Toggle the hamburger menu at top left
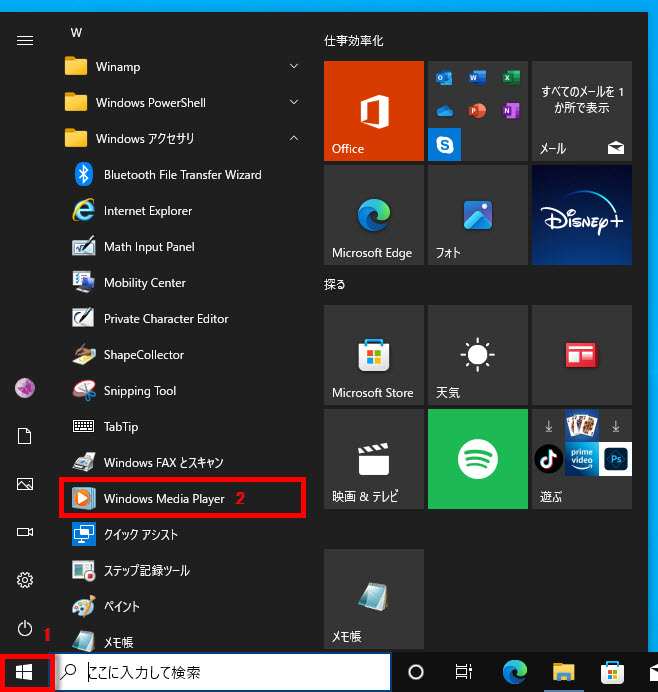Viewport: 658px width, 692px height. [x=25, y=40]
